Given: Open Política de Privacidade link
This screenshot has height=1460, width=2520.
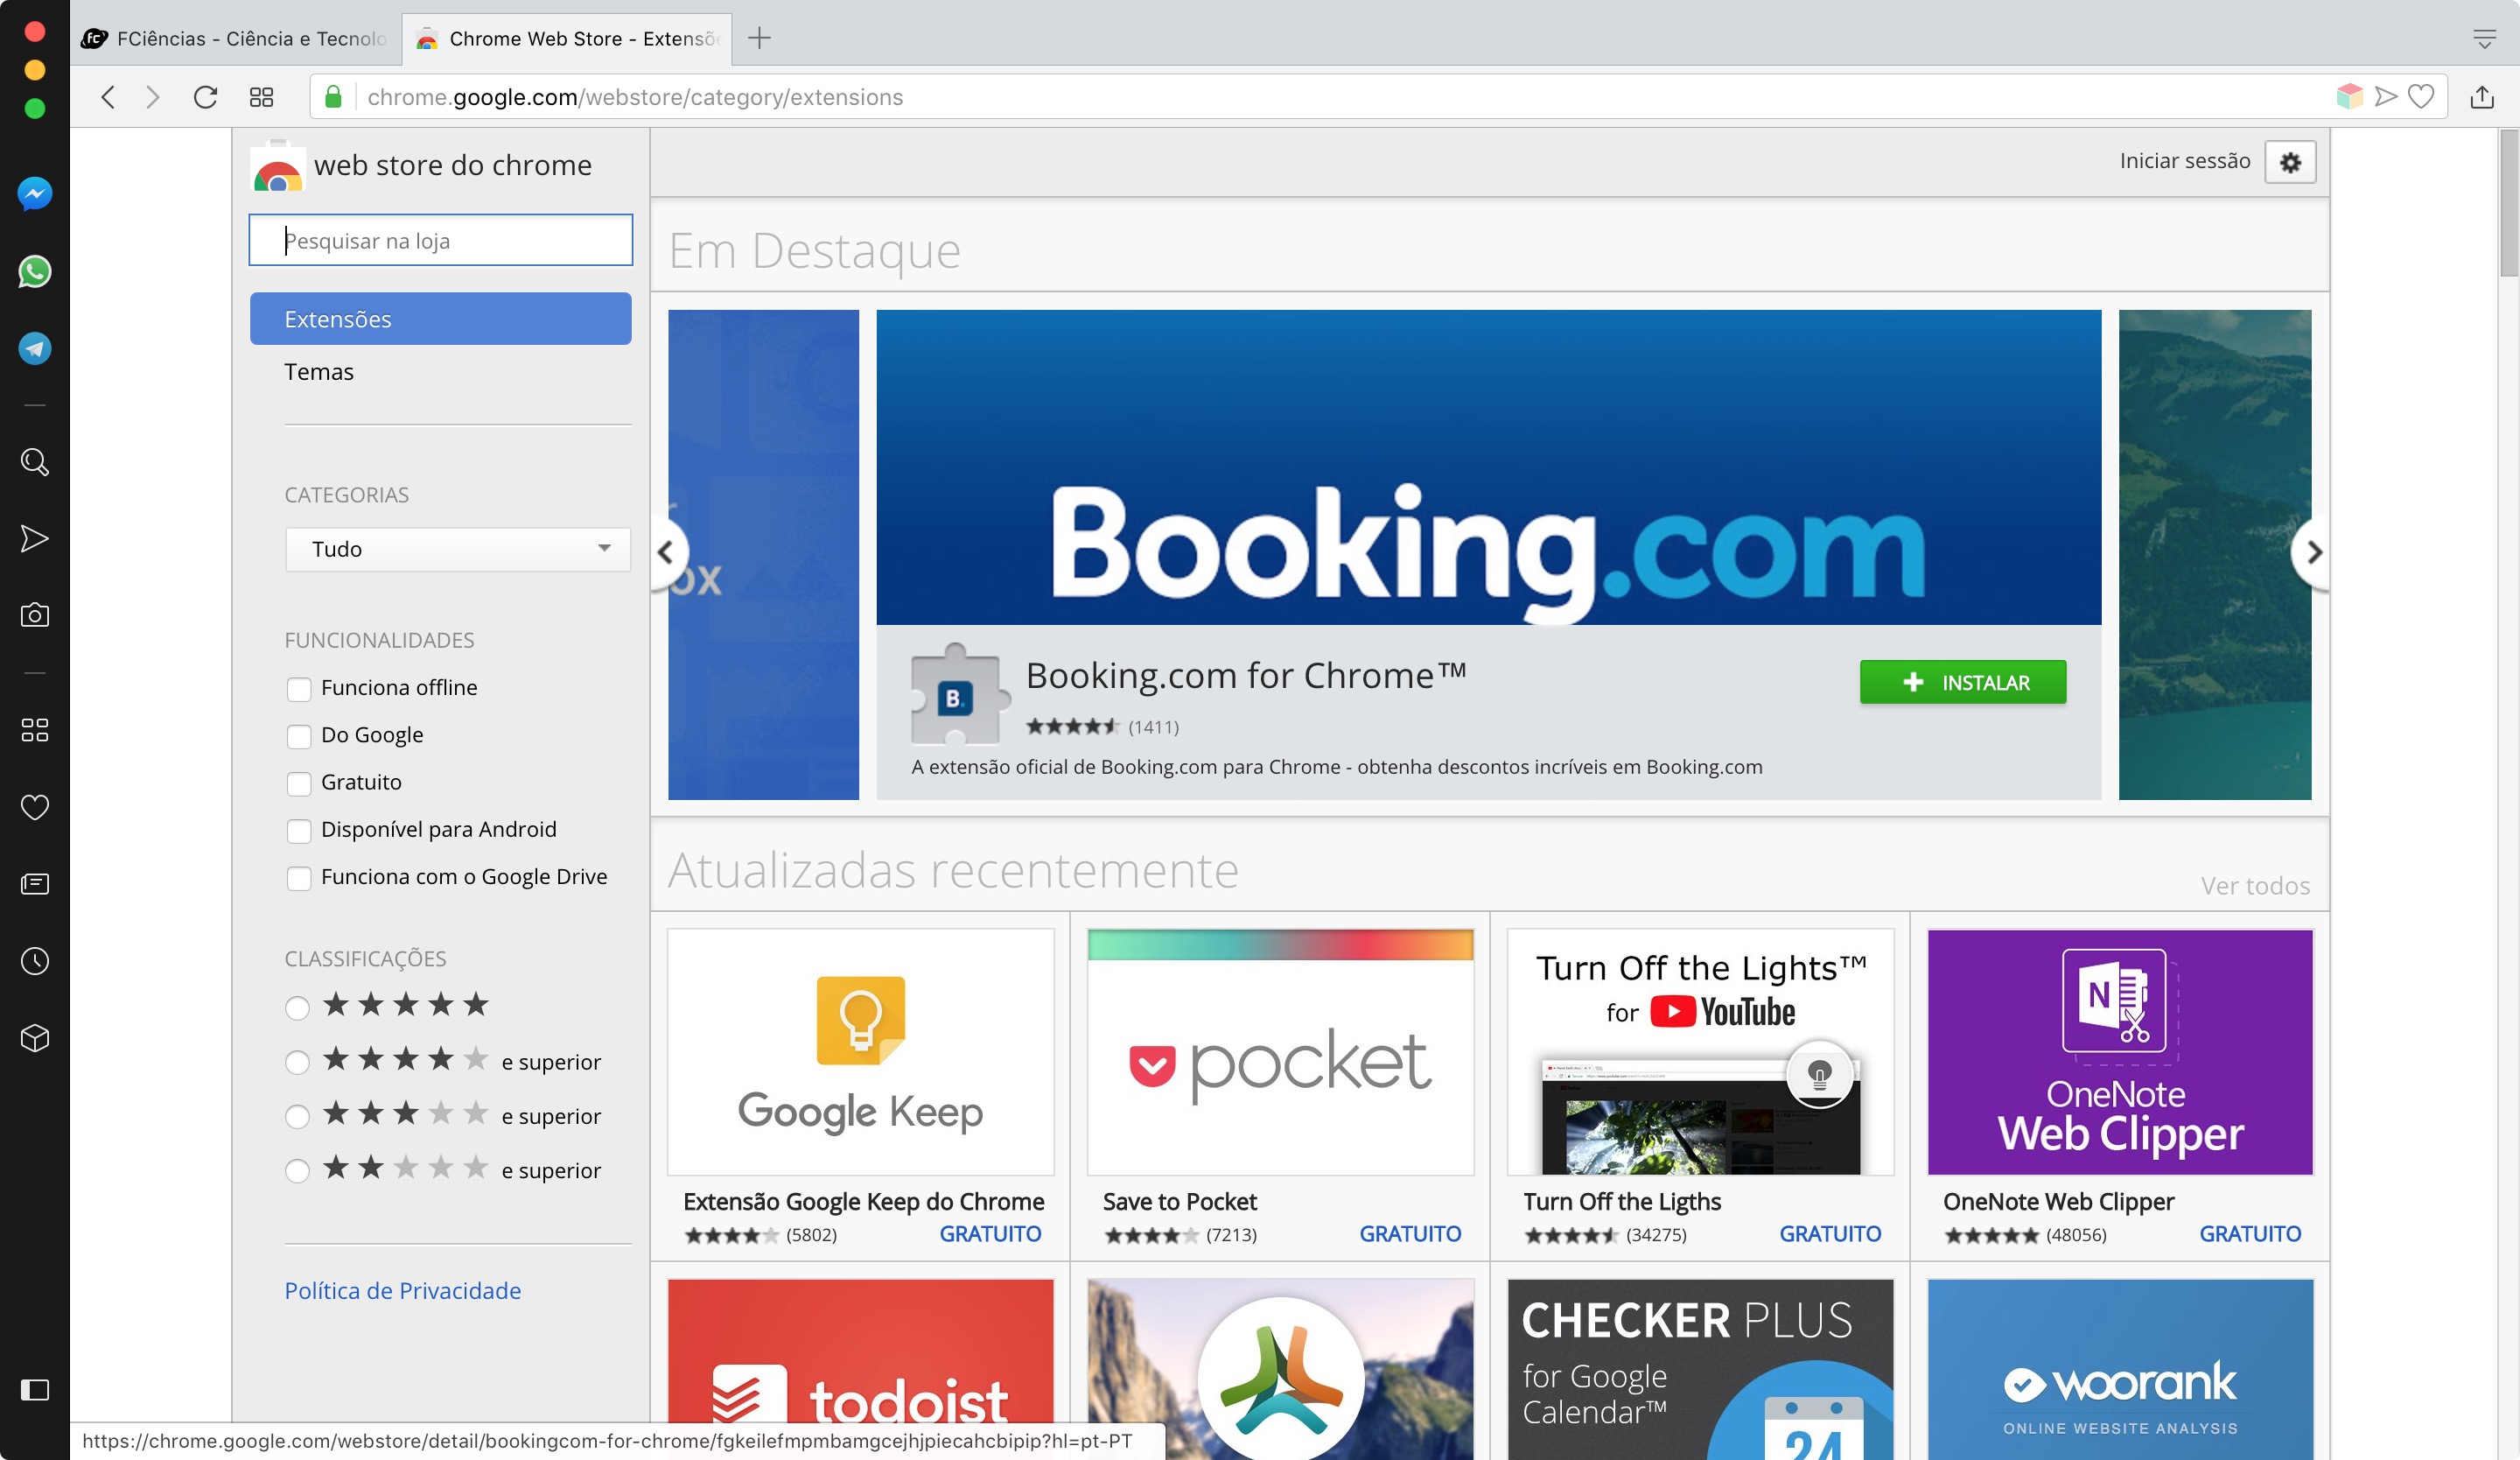Looking at the screenshot, I should coord(403,1291).
